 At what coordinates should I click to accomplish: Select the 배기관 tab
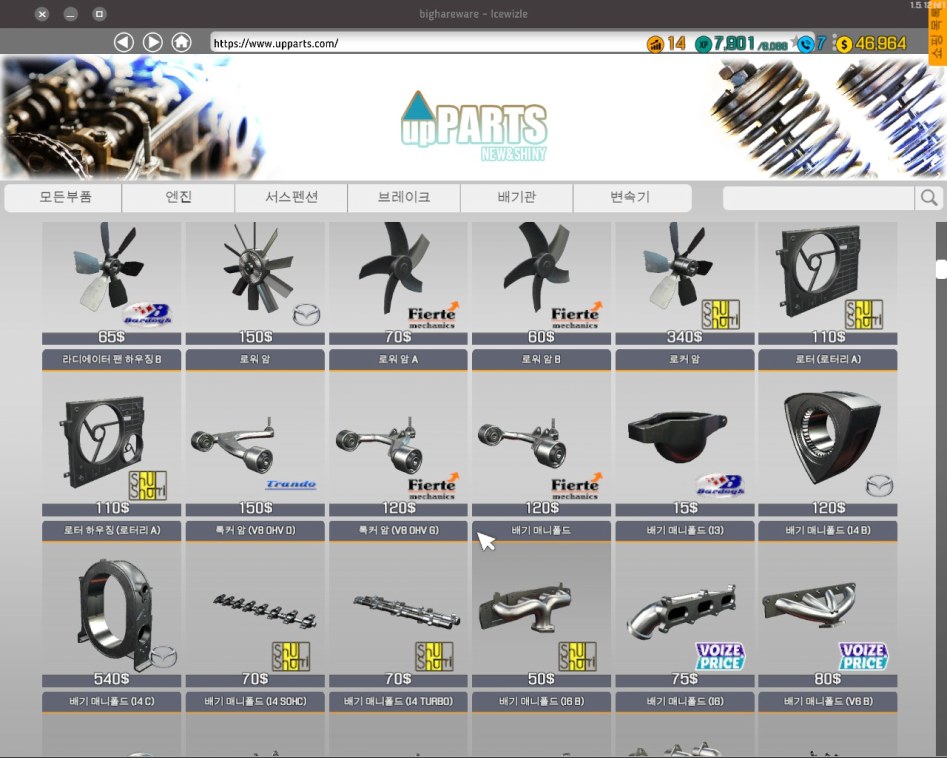pos(517,198)
